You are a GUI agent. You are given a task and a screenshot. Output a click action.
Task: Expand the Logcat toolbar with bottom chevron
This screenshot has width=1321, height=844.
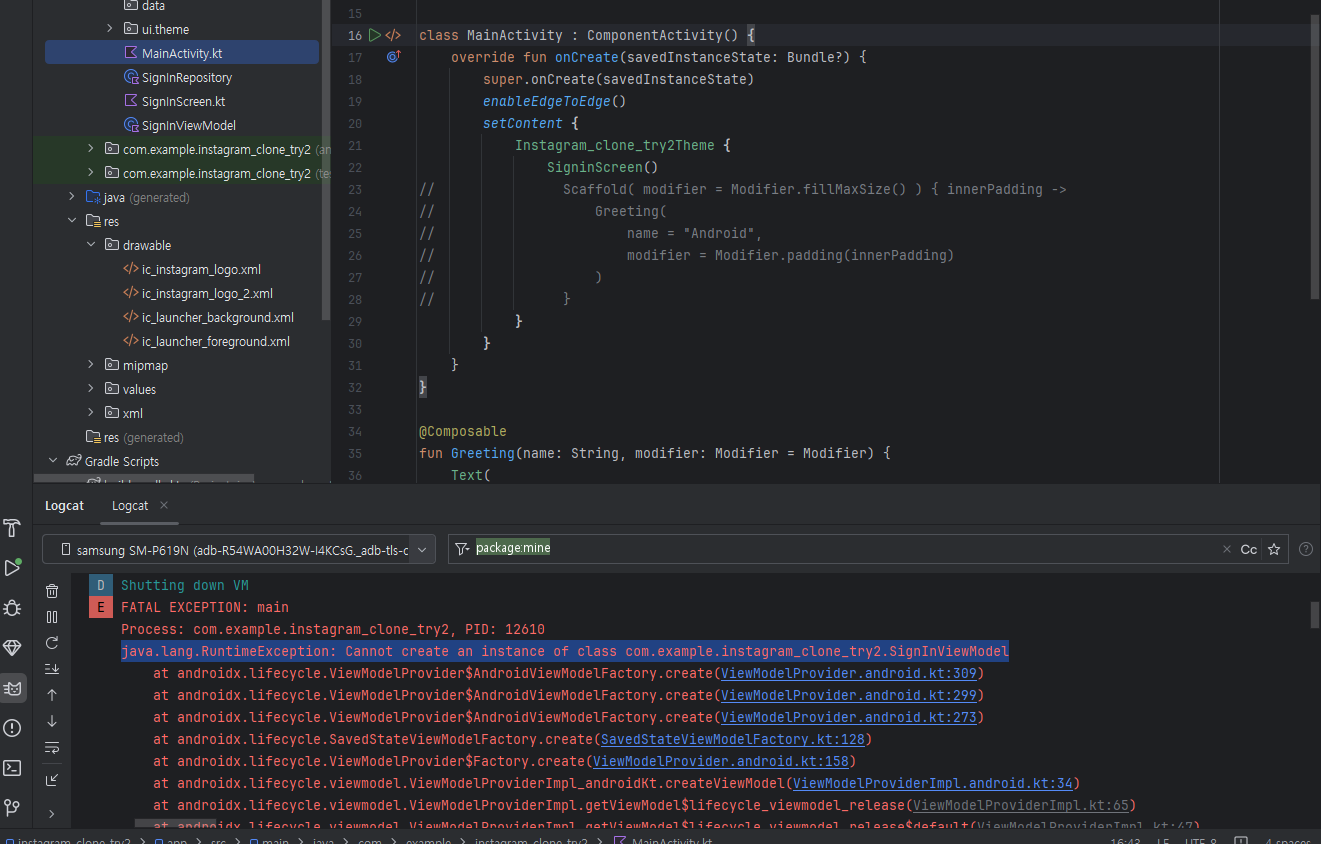[x=52, y=814]
